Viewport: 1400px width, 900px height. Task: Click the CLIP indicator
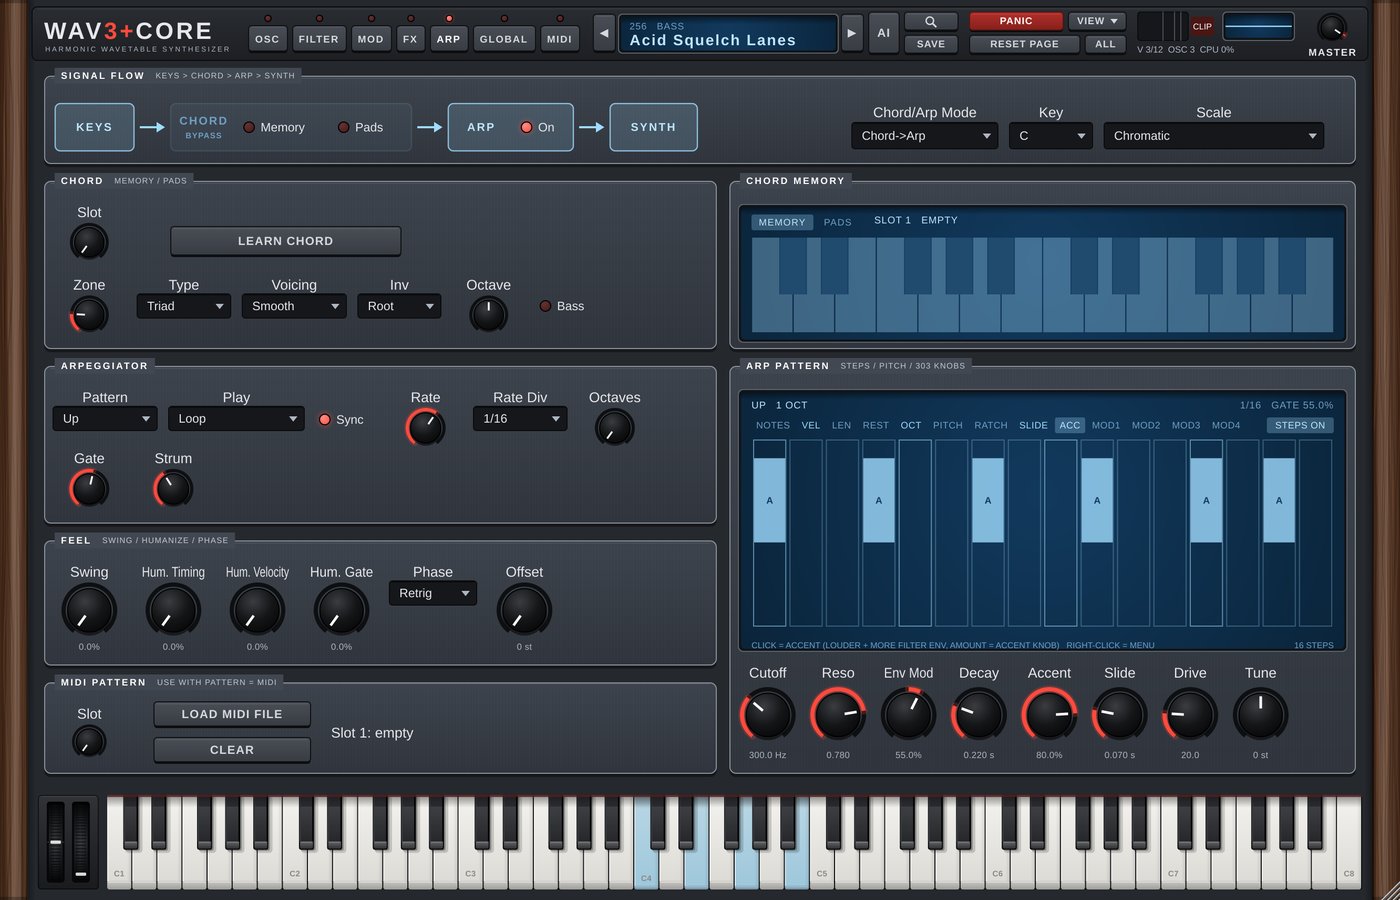coord(1202,26)
